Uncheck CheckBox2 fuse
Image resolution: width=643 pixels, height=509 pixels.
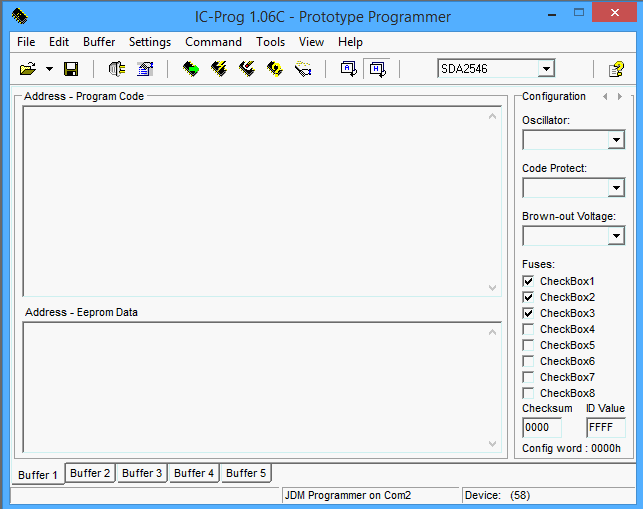point(528,297)
